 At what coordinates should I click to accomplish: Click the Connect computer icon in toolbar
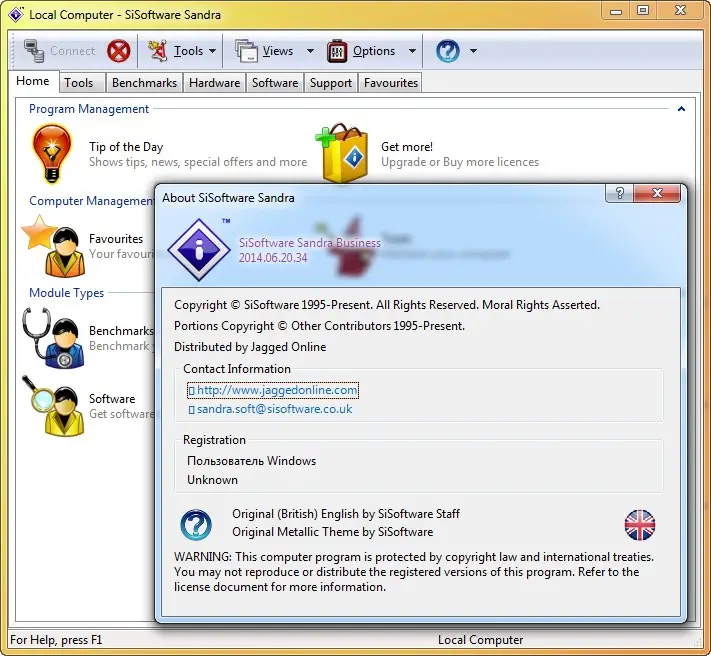(x=34, y=51)
